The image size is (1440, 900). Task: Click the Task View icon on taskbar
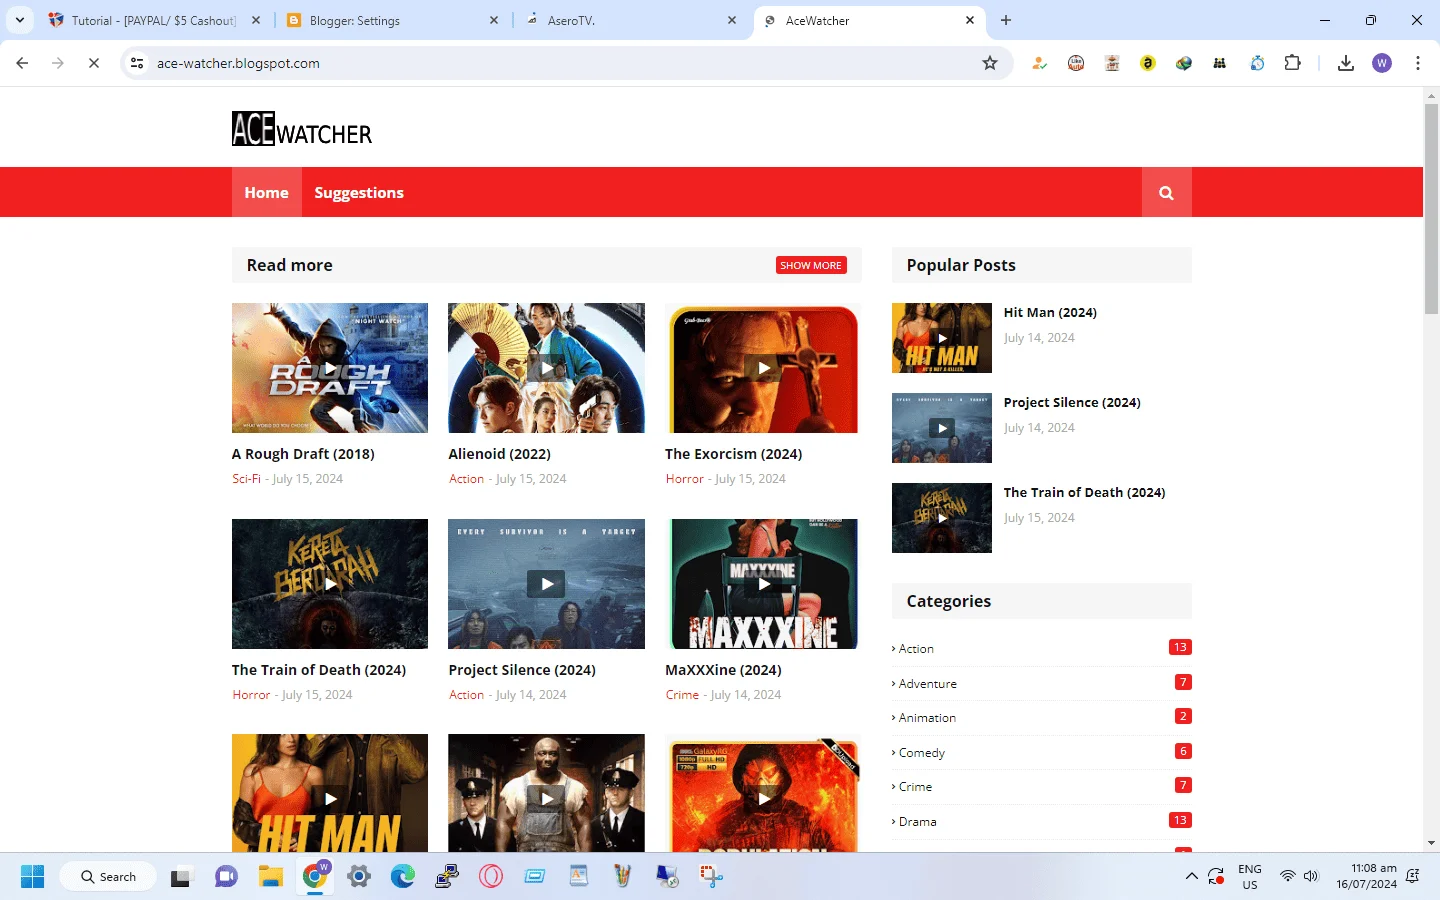pos(181,877)
